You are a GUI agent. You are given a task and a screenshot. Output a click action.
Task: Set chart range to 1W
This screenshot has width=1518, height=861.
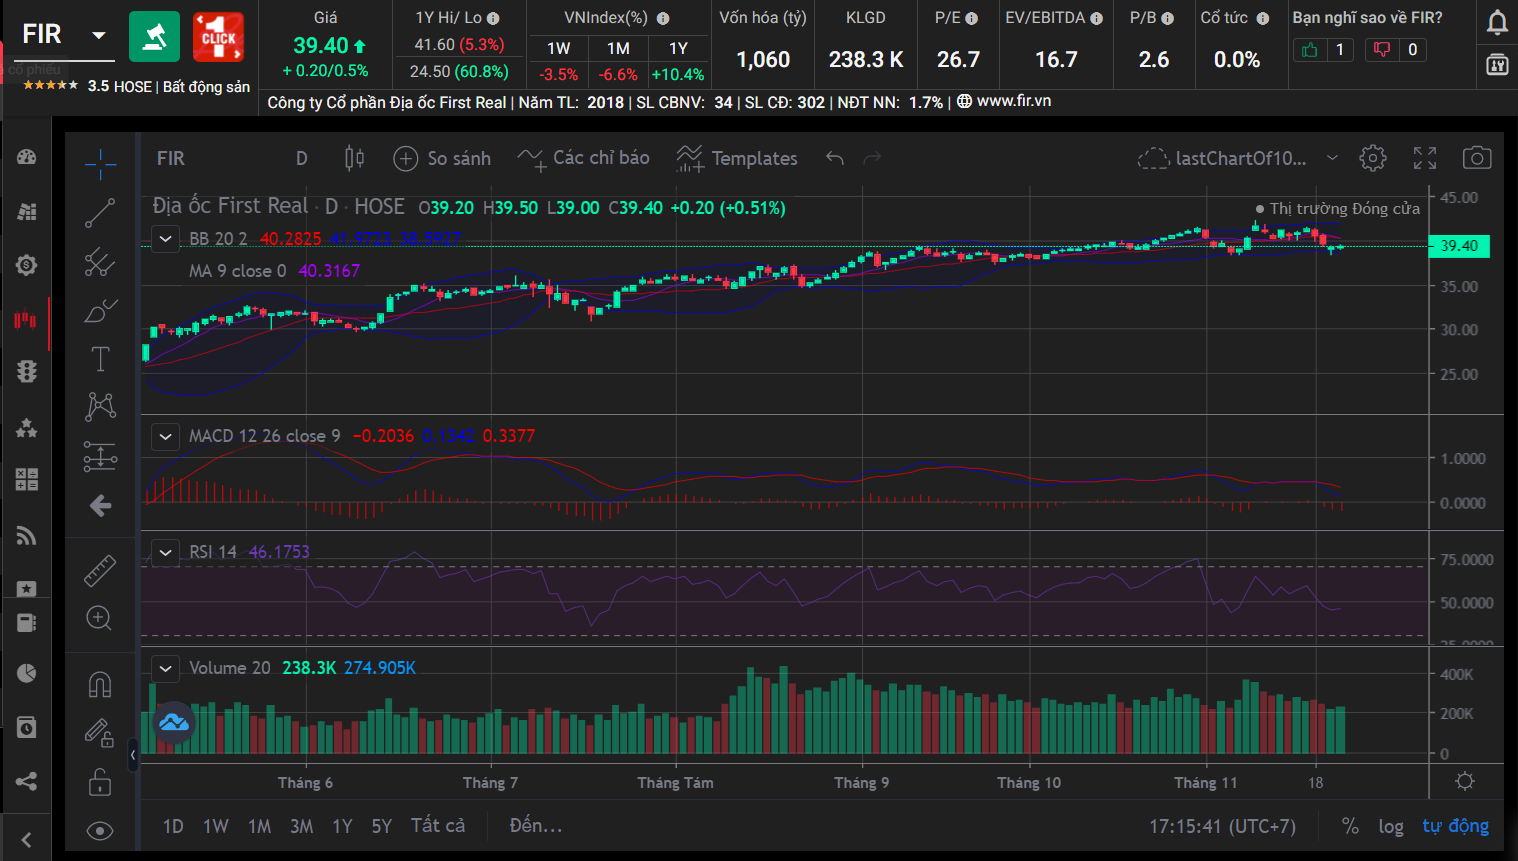pyautogui.click(x=216, y=826)
